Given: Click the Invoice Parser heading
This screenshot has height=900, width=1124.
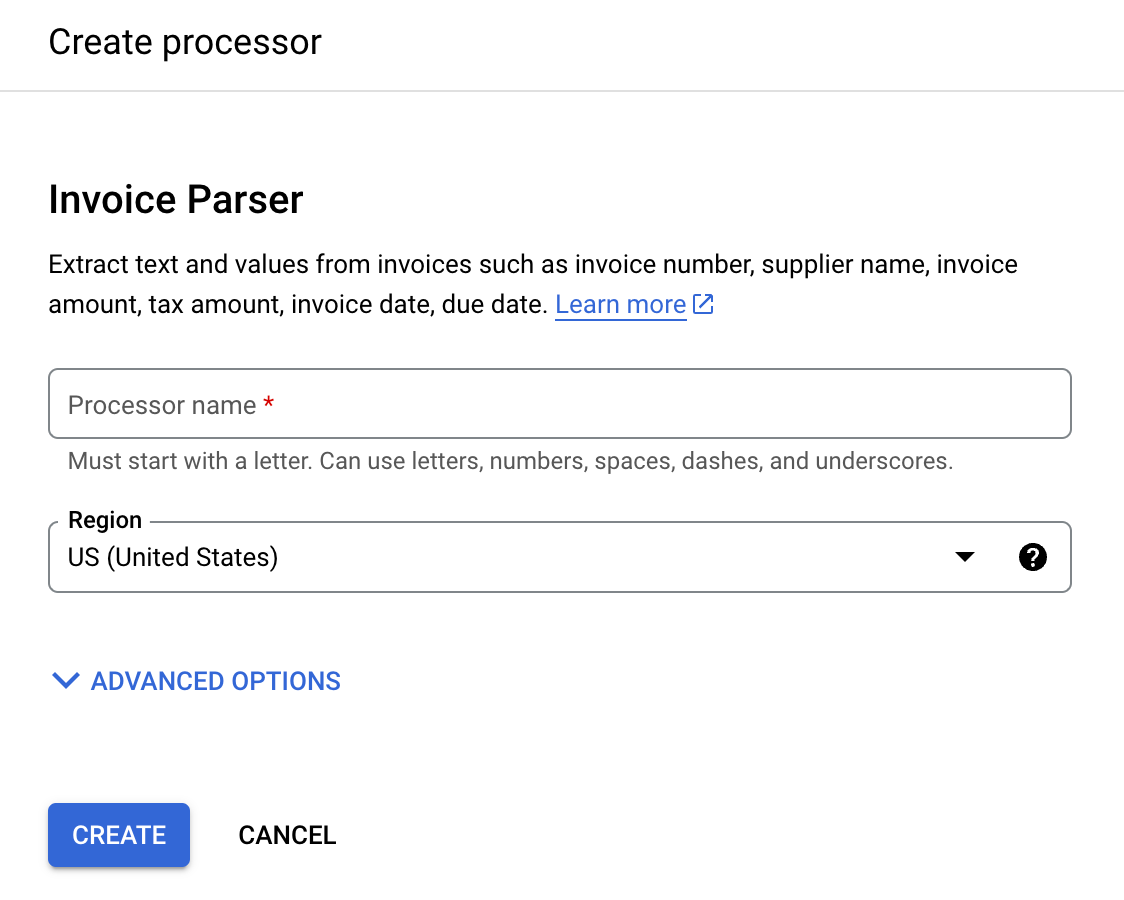Looking at the screenshot, I should 176,199.
